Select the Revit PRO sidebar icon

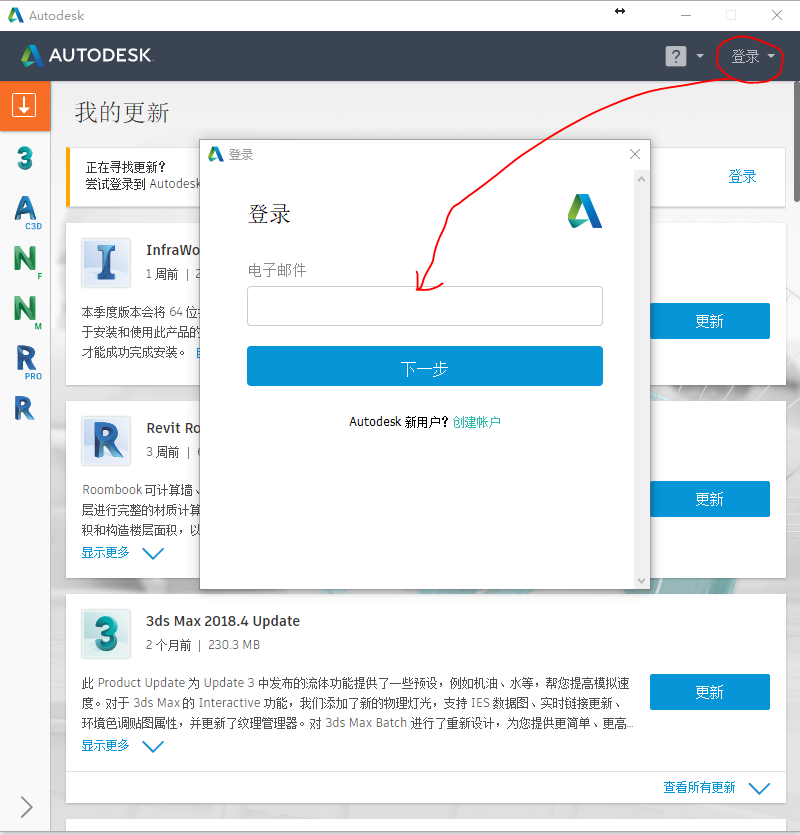pos(28,362)
